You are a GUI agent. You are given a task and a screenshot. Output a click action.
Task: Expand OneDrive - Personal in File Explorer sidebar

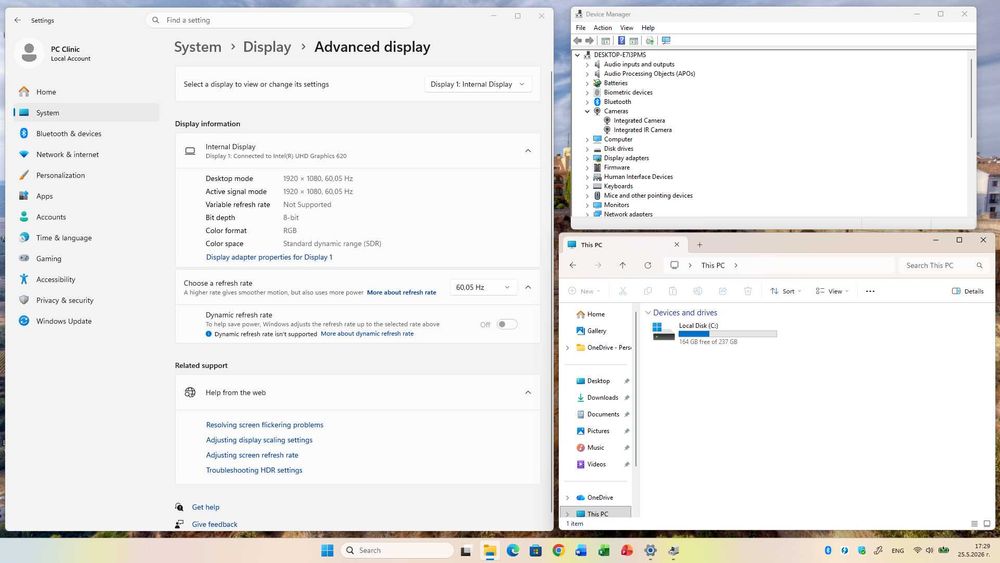click(x=568, y=348)
